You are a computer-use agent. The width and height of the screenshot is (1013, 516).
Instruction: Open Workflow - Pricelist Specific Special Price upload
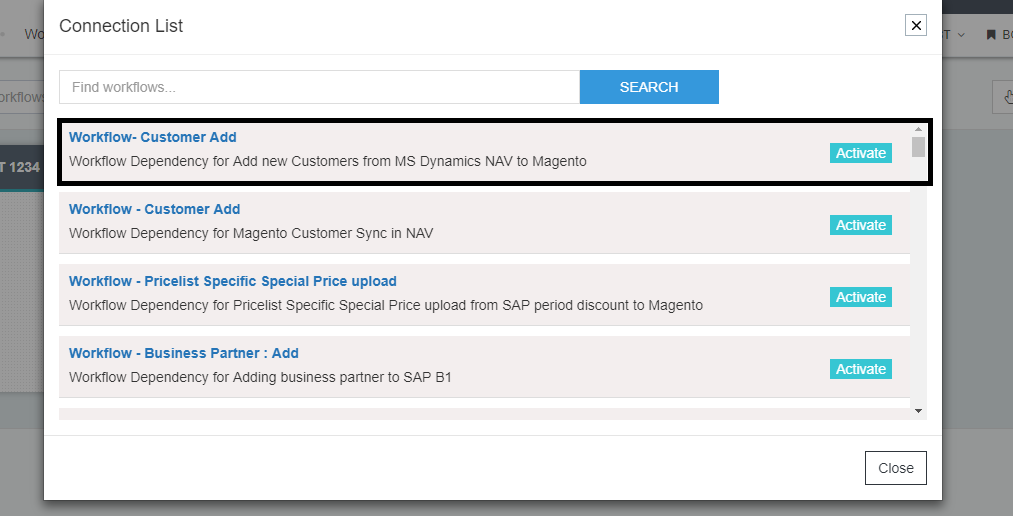point(233,281)
